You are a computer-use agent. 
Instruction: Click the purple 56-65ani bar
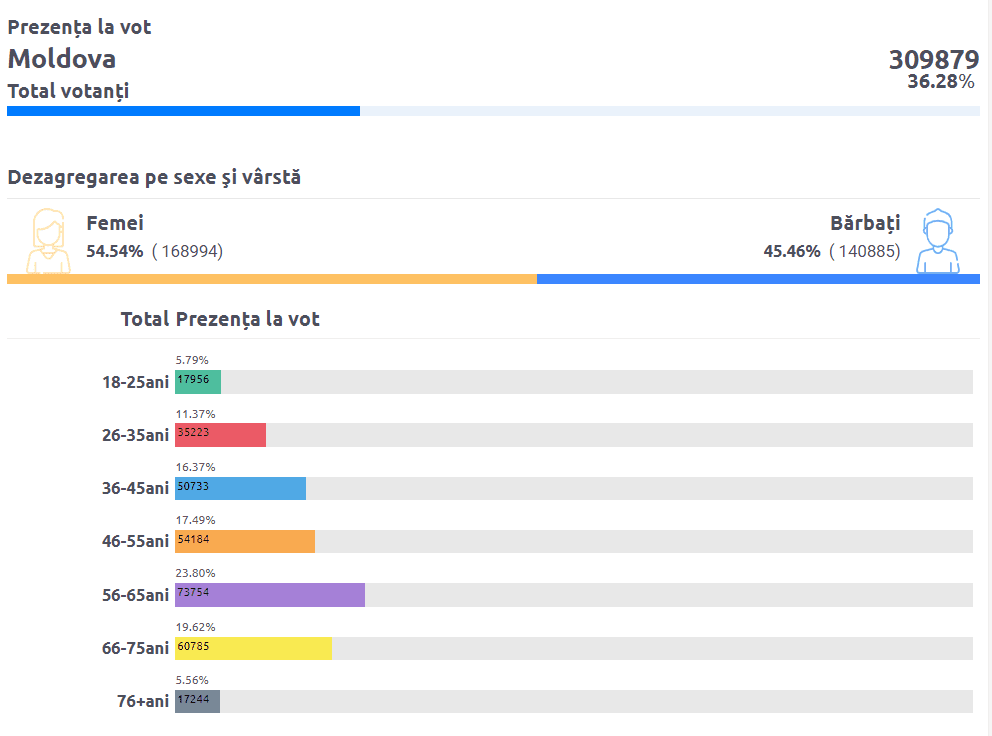270,594
